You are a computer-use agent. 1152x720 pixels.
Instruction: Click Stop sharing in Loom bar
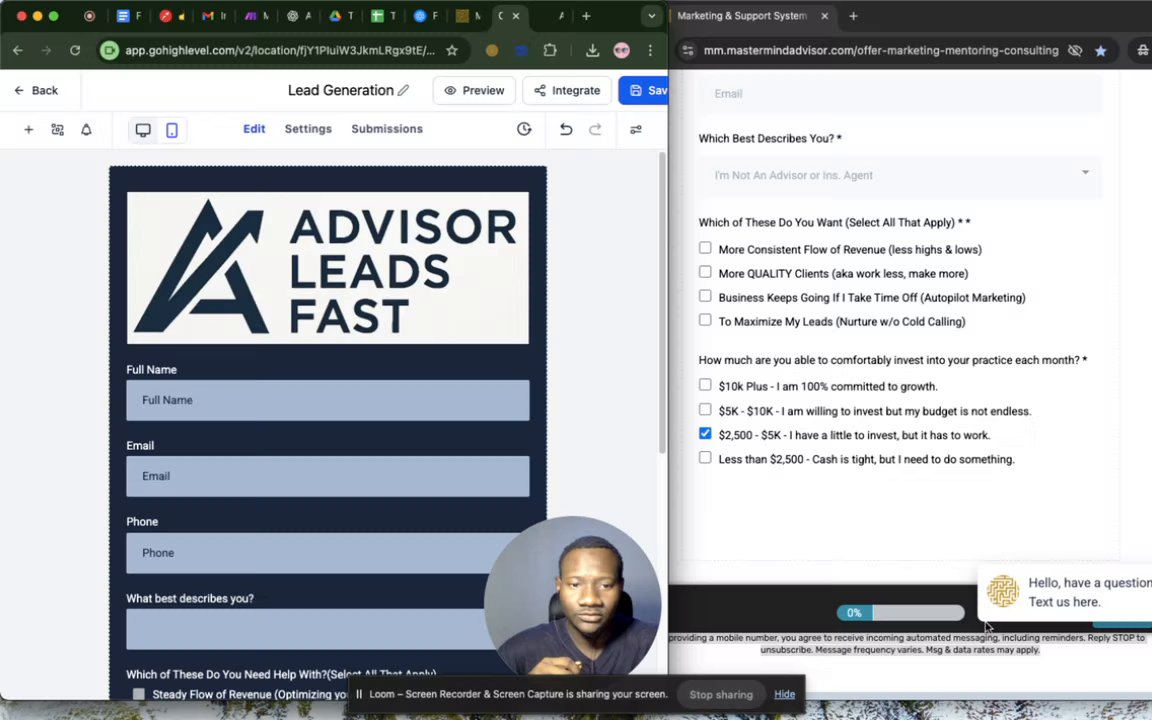coord(721,694)
